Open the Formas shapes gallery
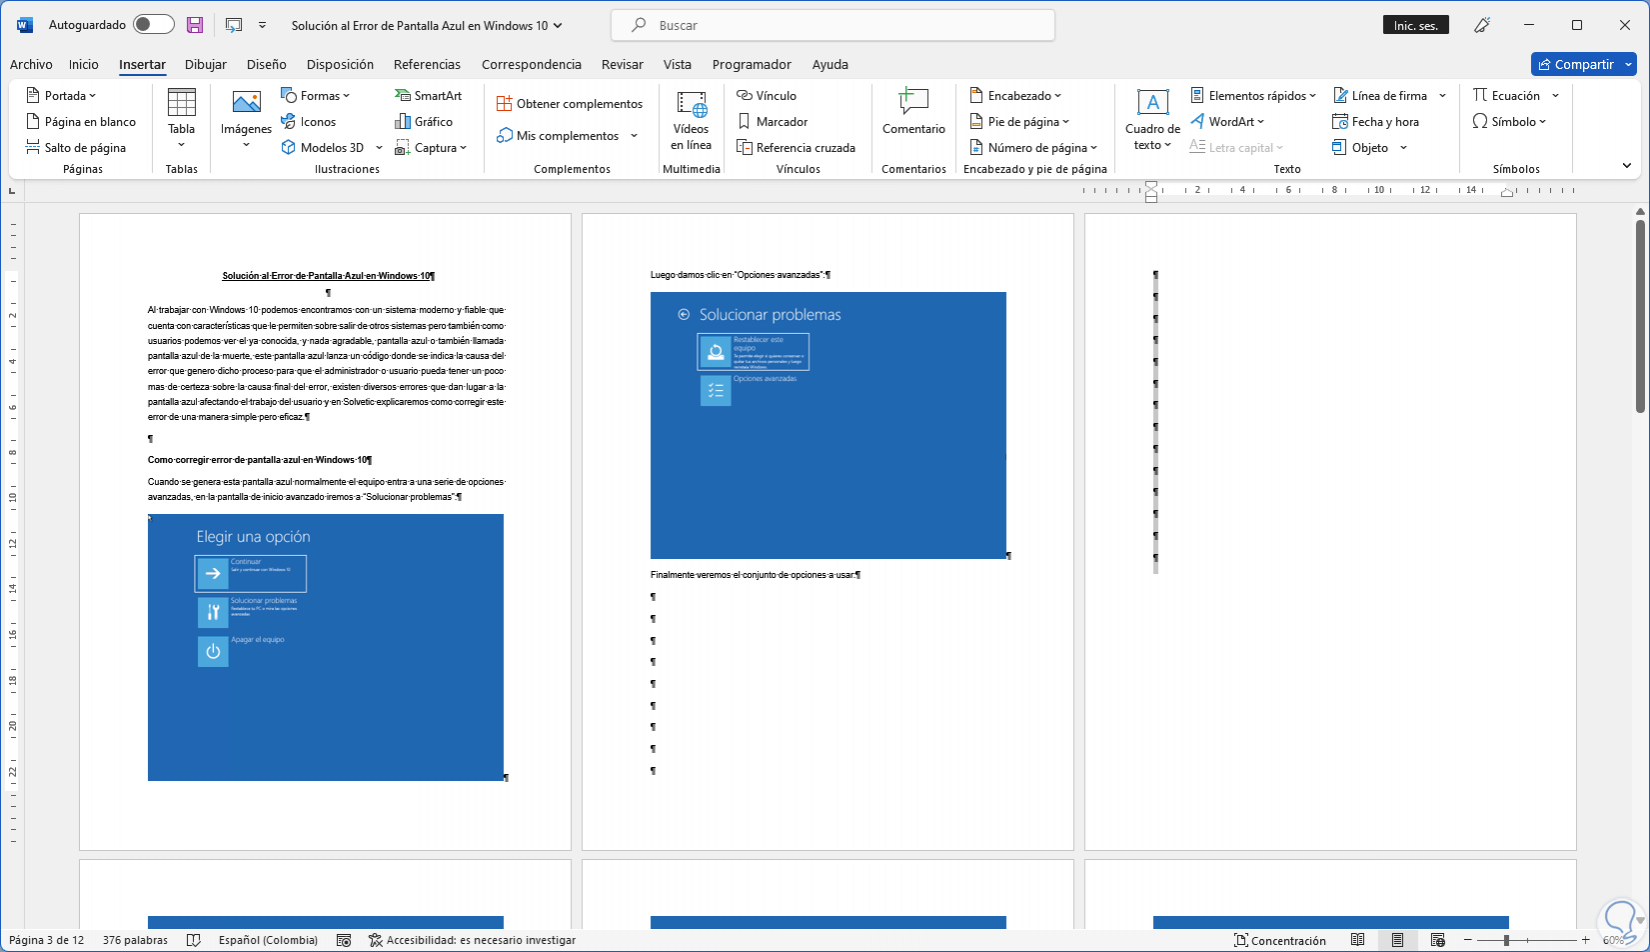This screenshot has height=952, width=1650. (x=315, y=96)
